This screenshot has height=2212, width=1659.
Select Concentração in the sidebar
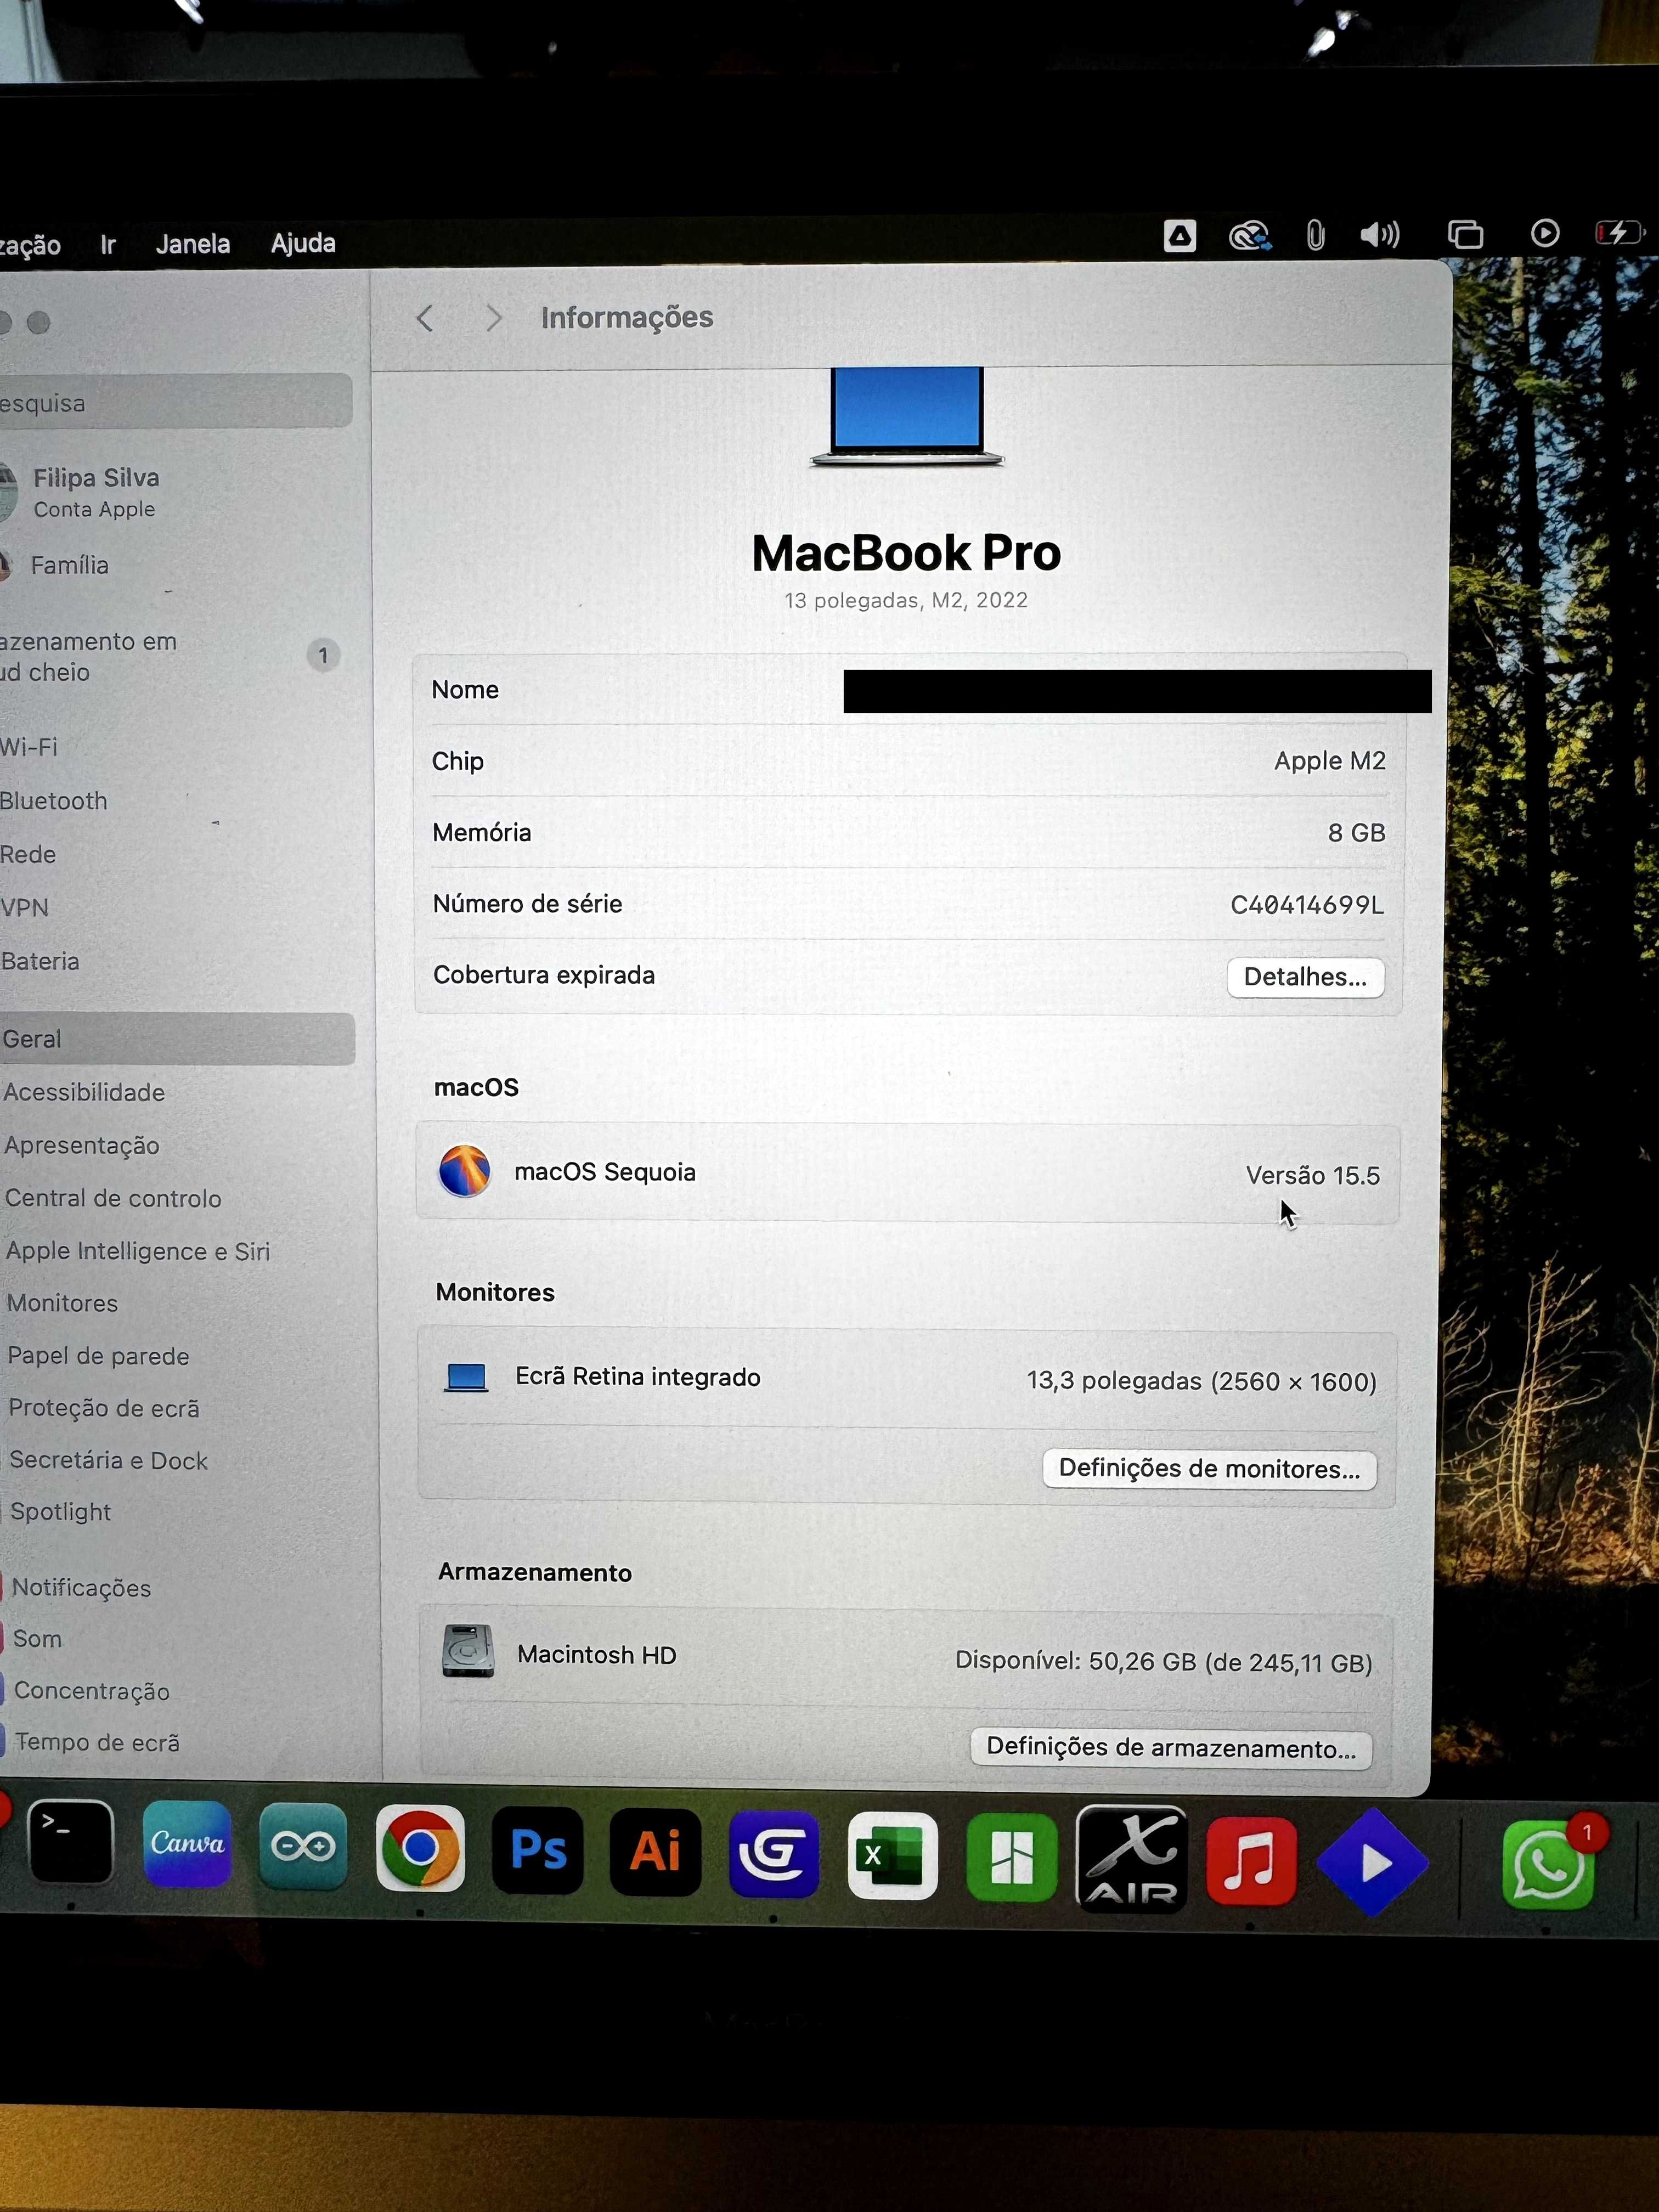tap(91, 1691)
